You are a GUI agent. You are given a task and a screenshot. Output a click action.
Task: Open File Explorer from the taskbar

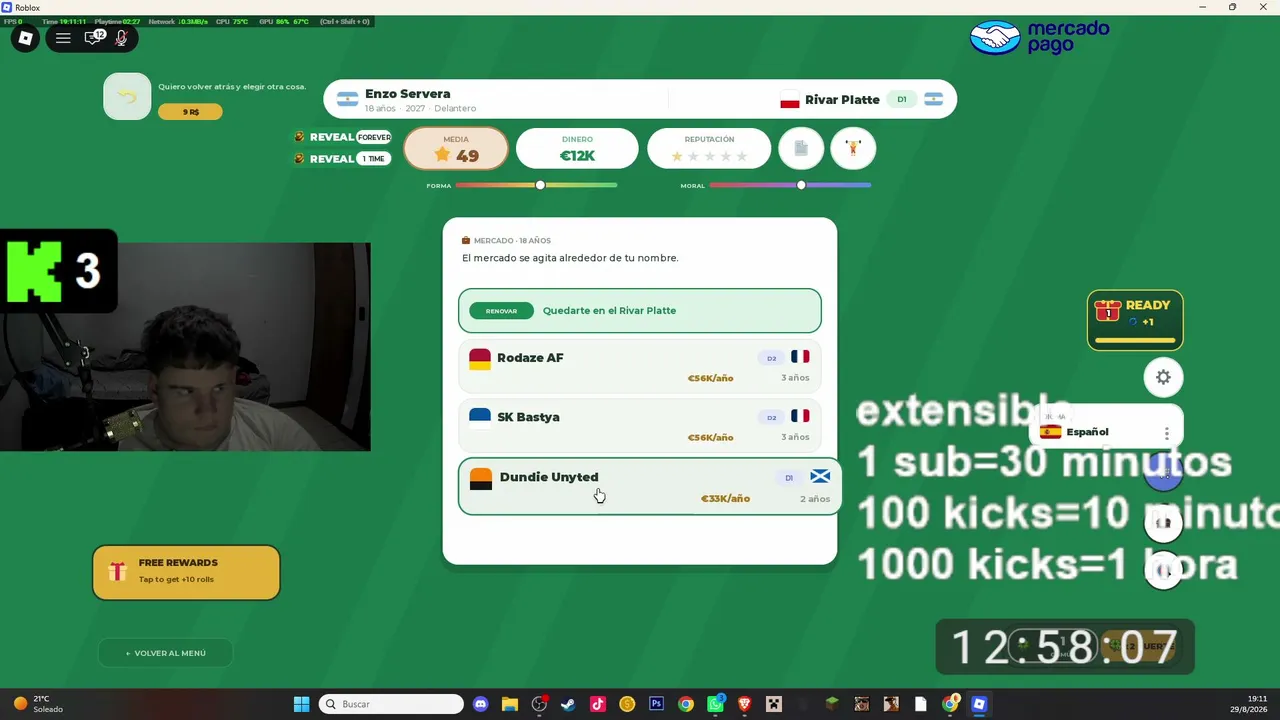tap(510, 704)
